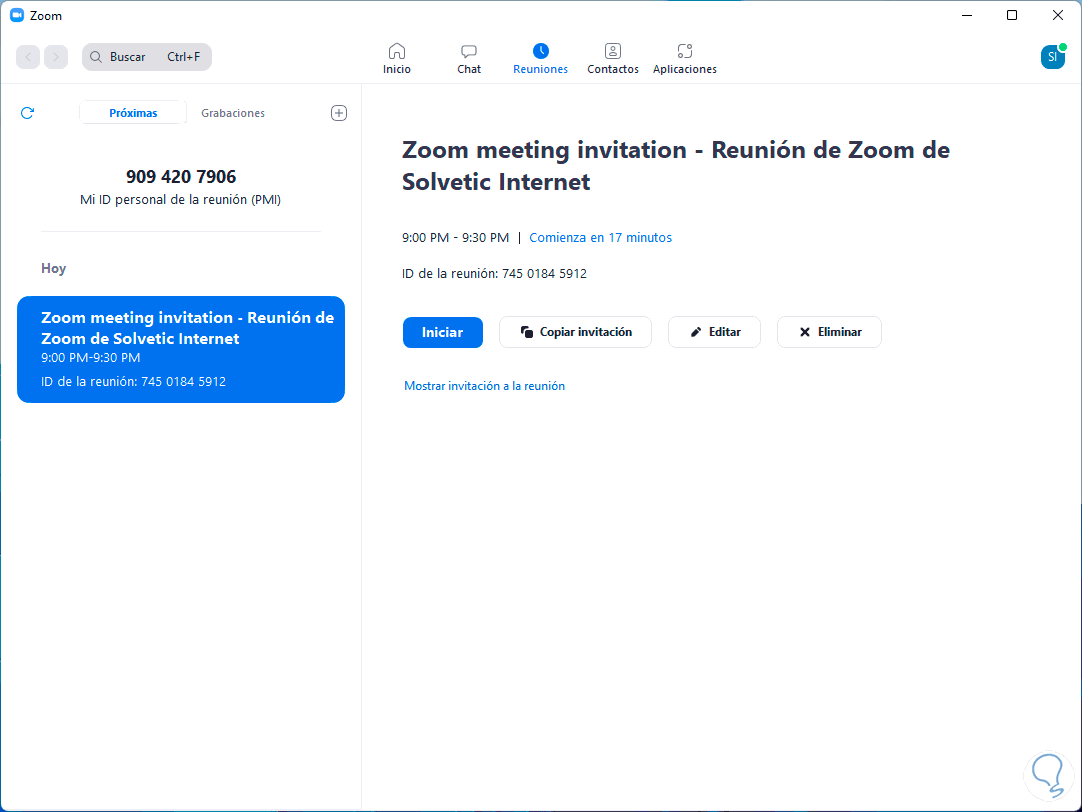Select the Solvetic Internet meeting card
Image resolution: width=1082 pixels, height=812 pixels.
181,350
